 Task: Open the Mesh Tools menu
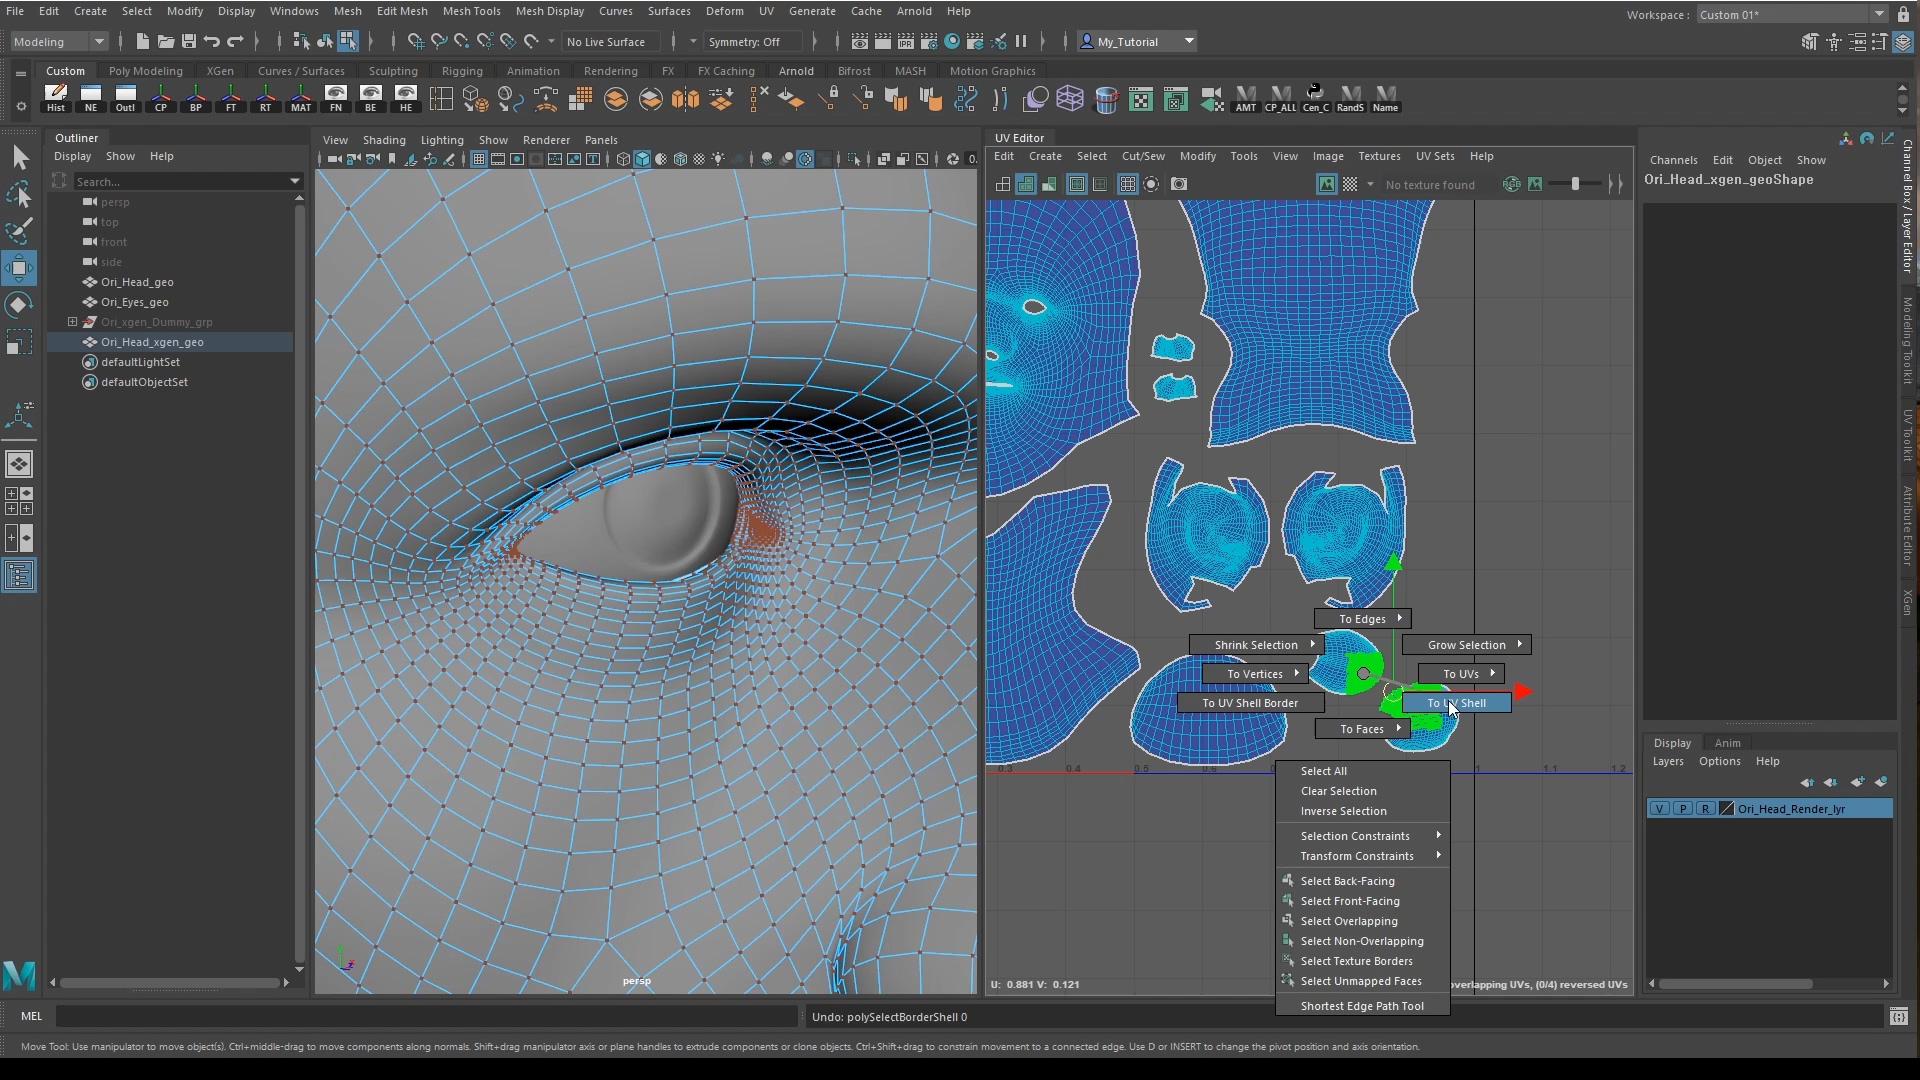471,11
